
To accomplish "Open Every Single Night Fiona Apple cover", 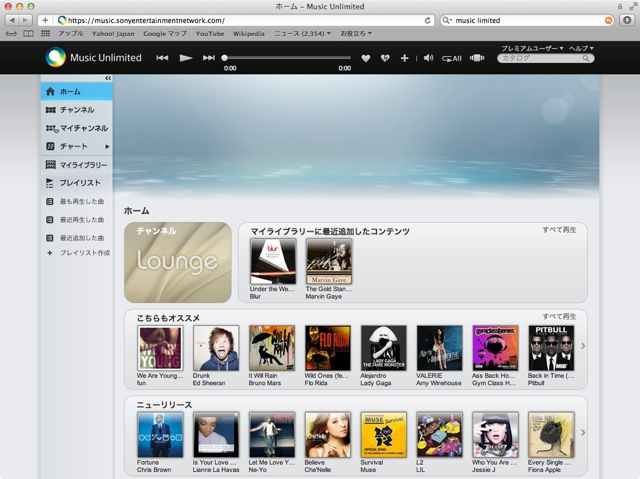I will pyautogui.click(x=551, y=435).
